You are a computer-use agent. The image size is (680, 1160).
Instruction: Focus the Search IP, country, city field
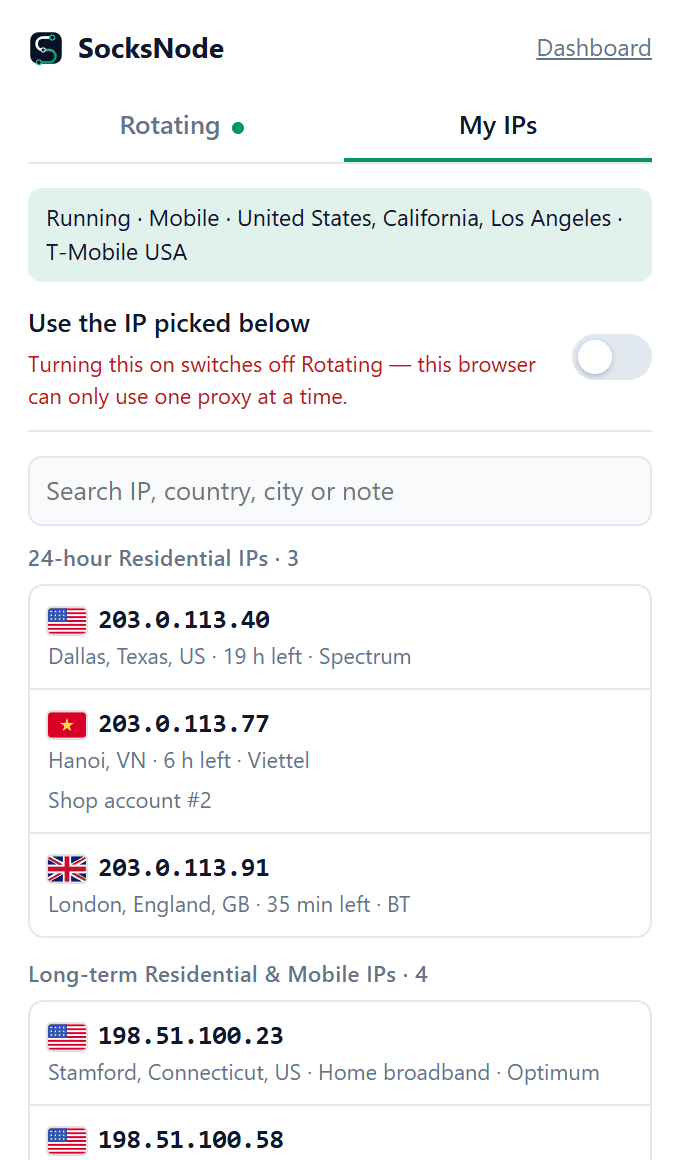pos(340,491)
